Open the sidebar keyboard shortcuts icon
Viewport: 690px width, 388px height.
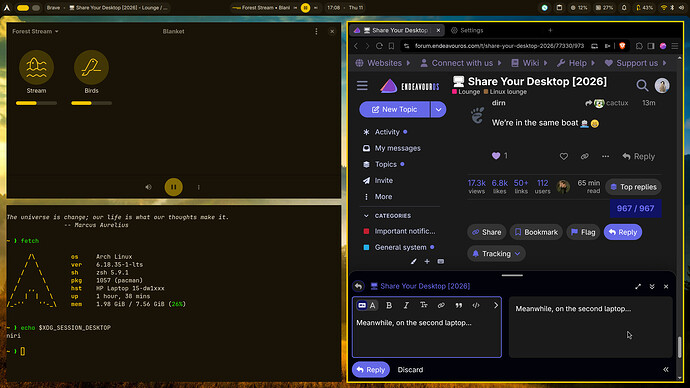(x=440, y=261)
